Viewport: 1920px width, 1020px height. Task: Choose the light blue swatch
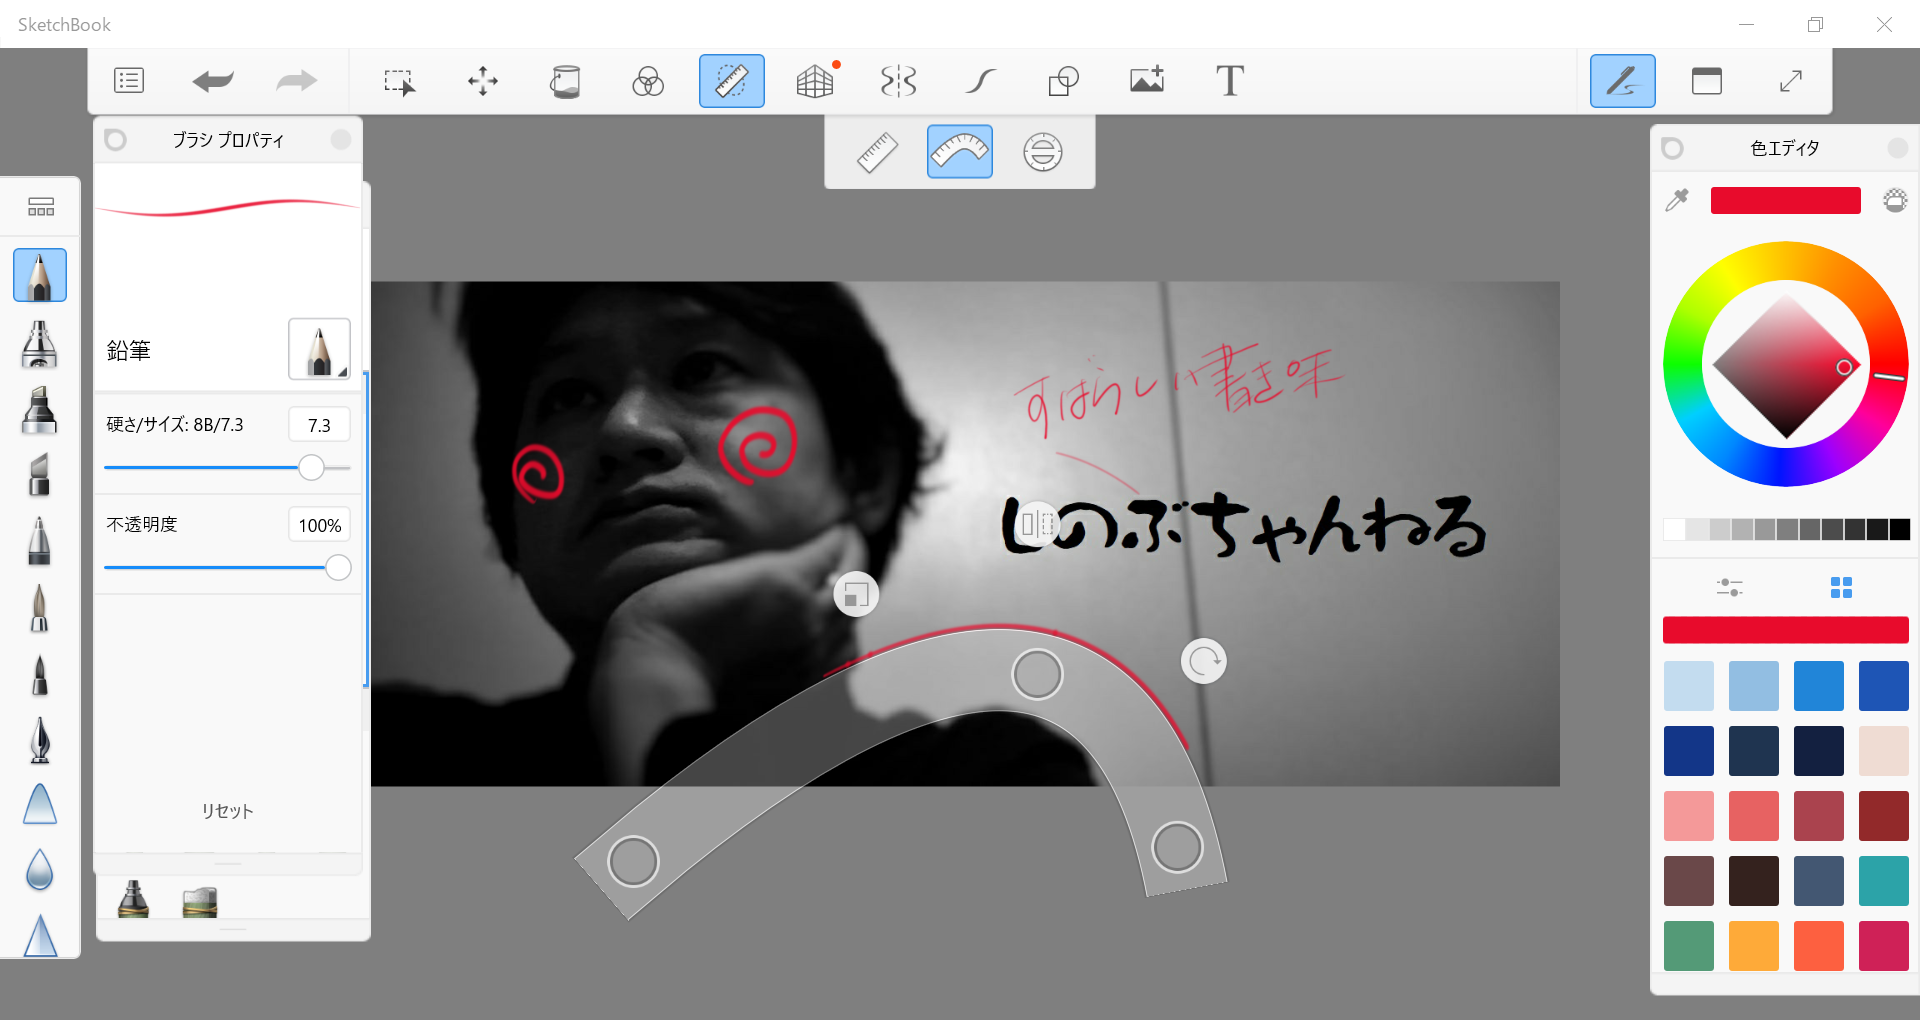(x=1689, y=686)
